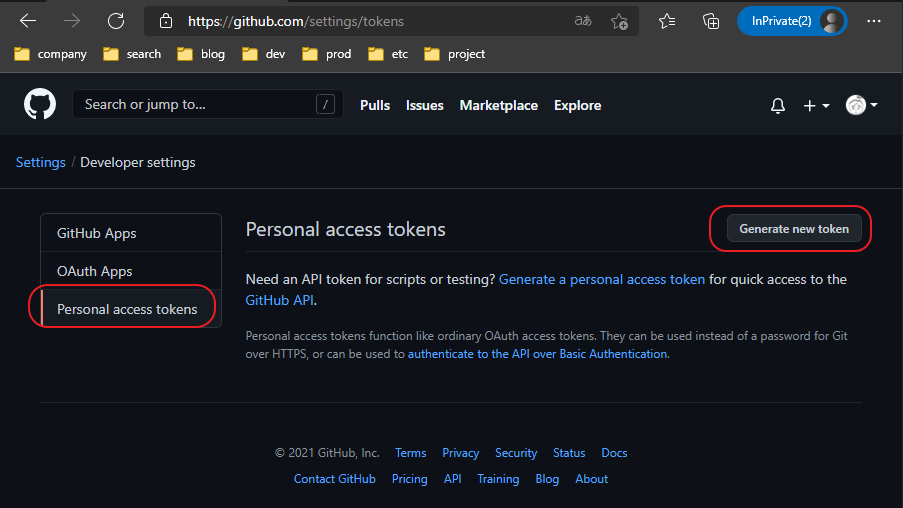
Task: Open Terms footer link
Action: [x=411, y=453]
